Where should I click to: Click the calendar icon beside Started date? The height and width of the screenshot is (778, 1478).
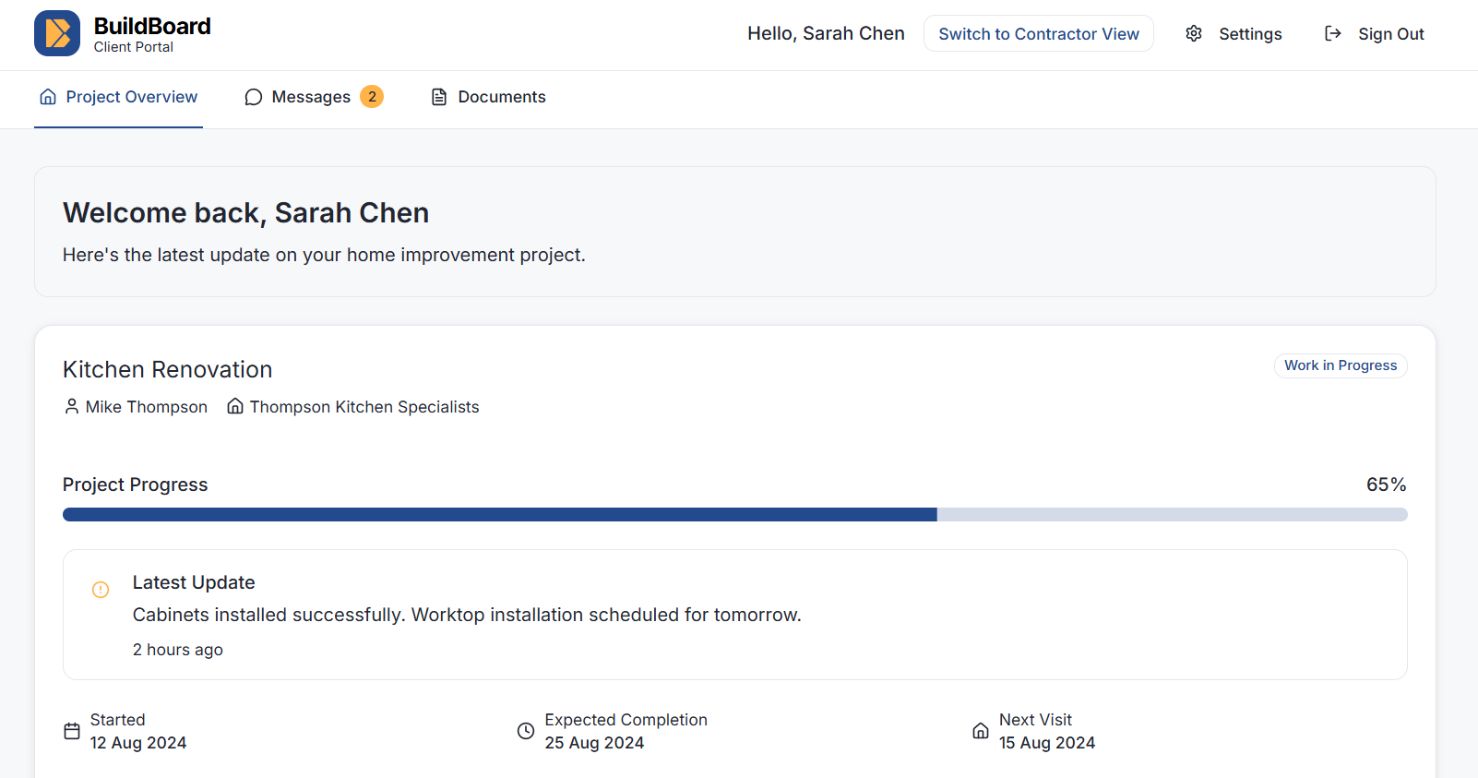71,731
